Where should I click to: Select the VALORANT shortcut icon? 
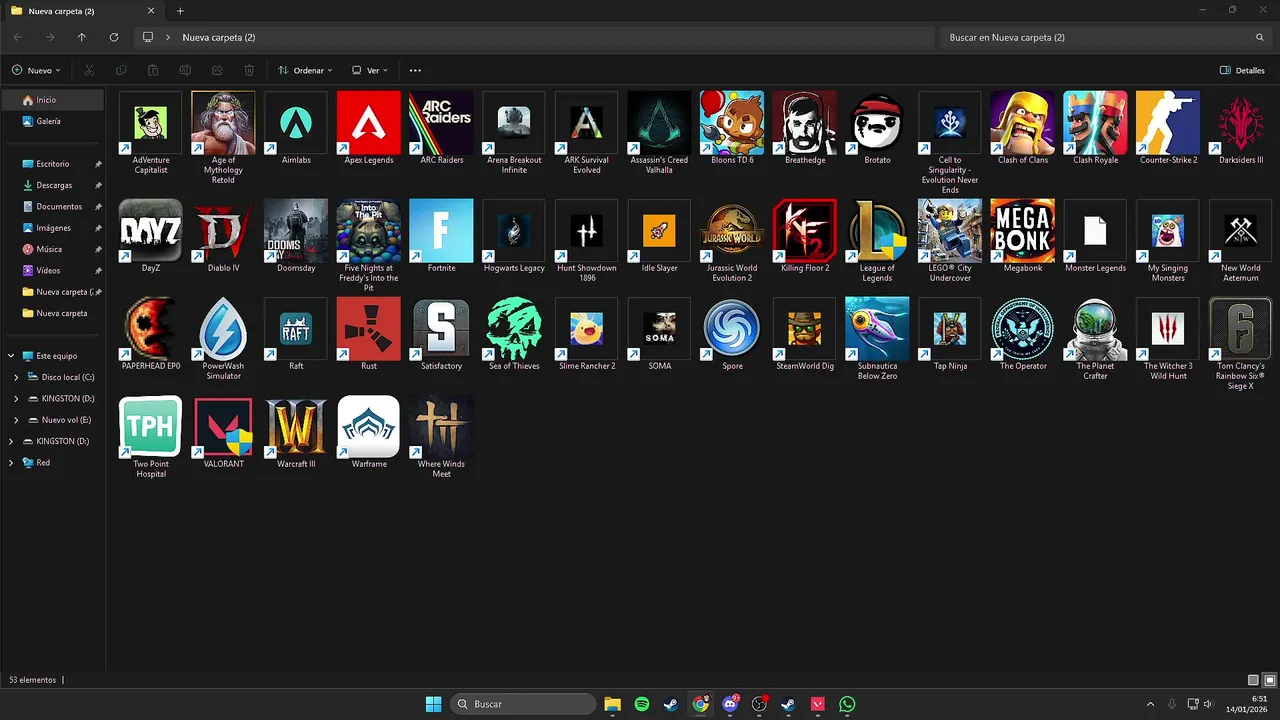(223, 427)
